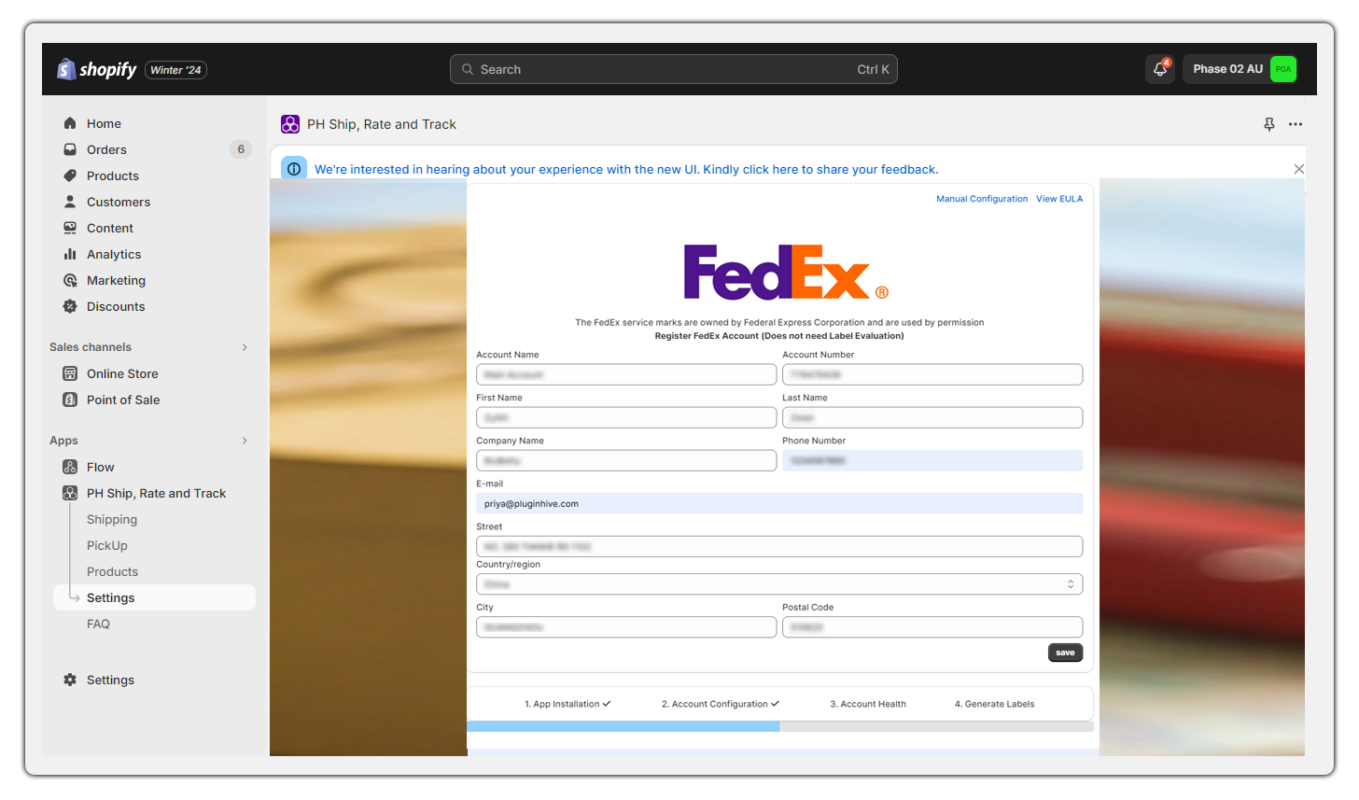Open the PickUp submenu item
The height and width of the screenshot is (800, 1359).
tap(107, 545)
